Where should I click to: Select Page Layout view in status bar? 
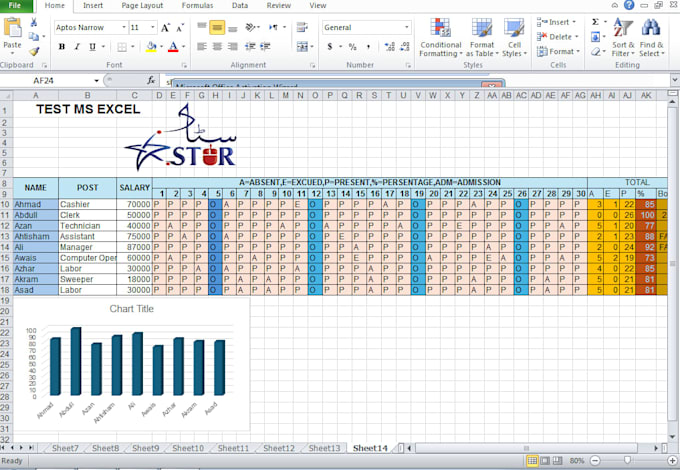[545, 460]
